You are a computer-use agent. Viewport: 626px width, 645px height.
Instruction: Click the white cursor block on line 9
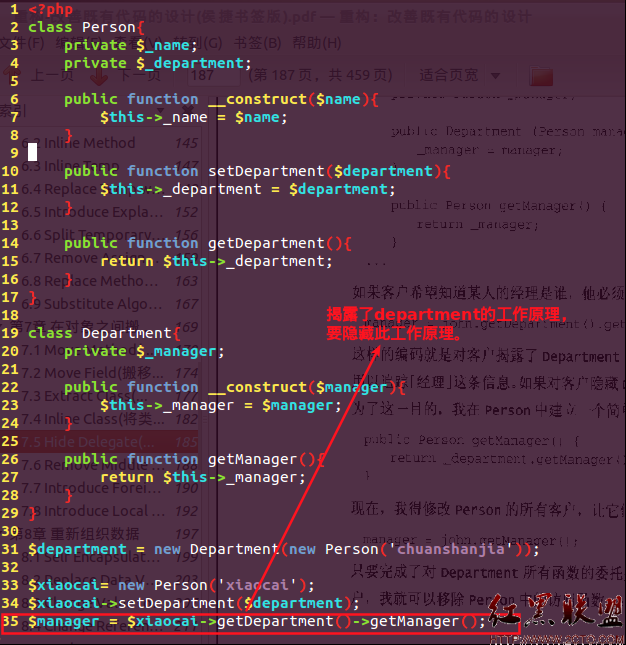pos(32,152)
